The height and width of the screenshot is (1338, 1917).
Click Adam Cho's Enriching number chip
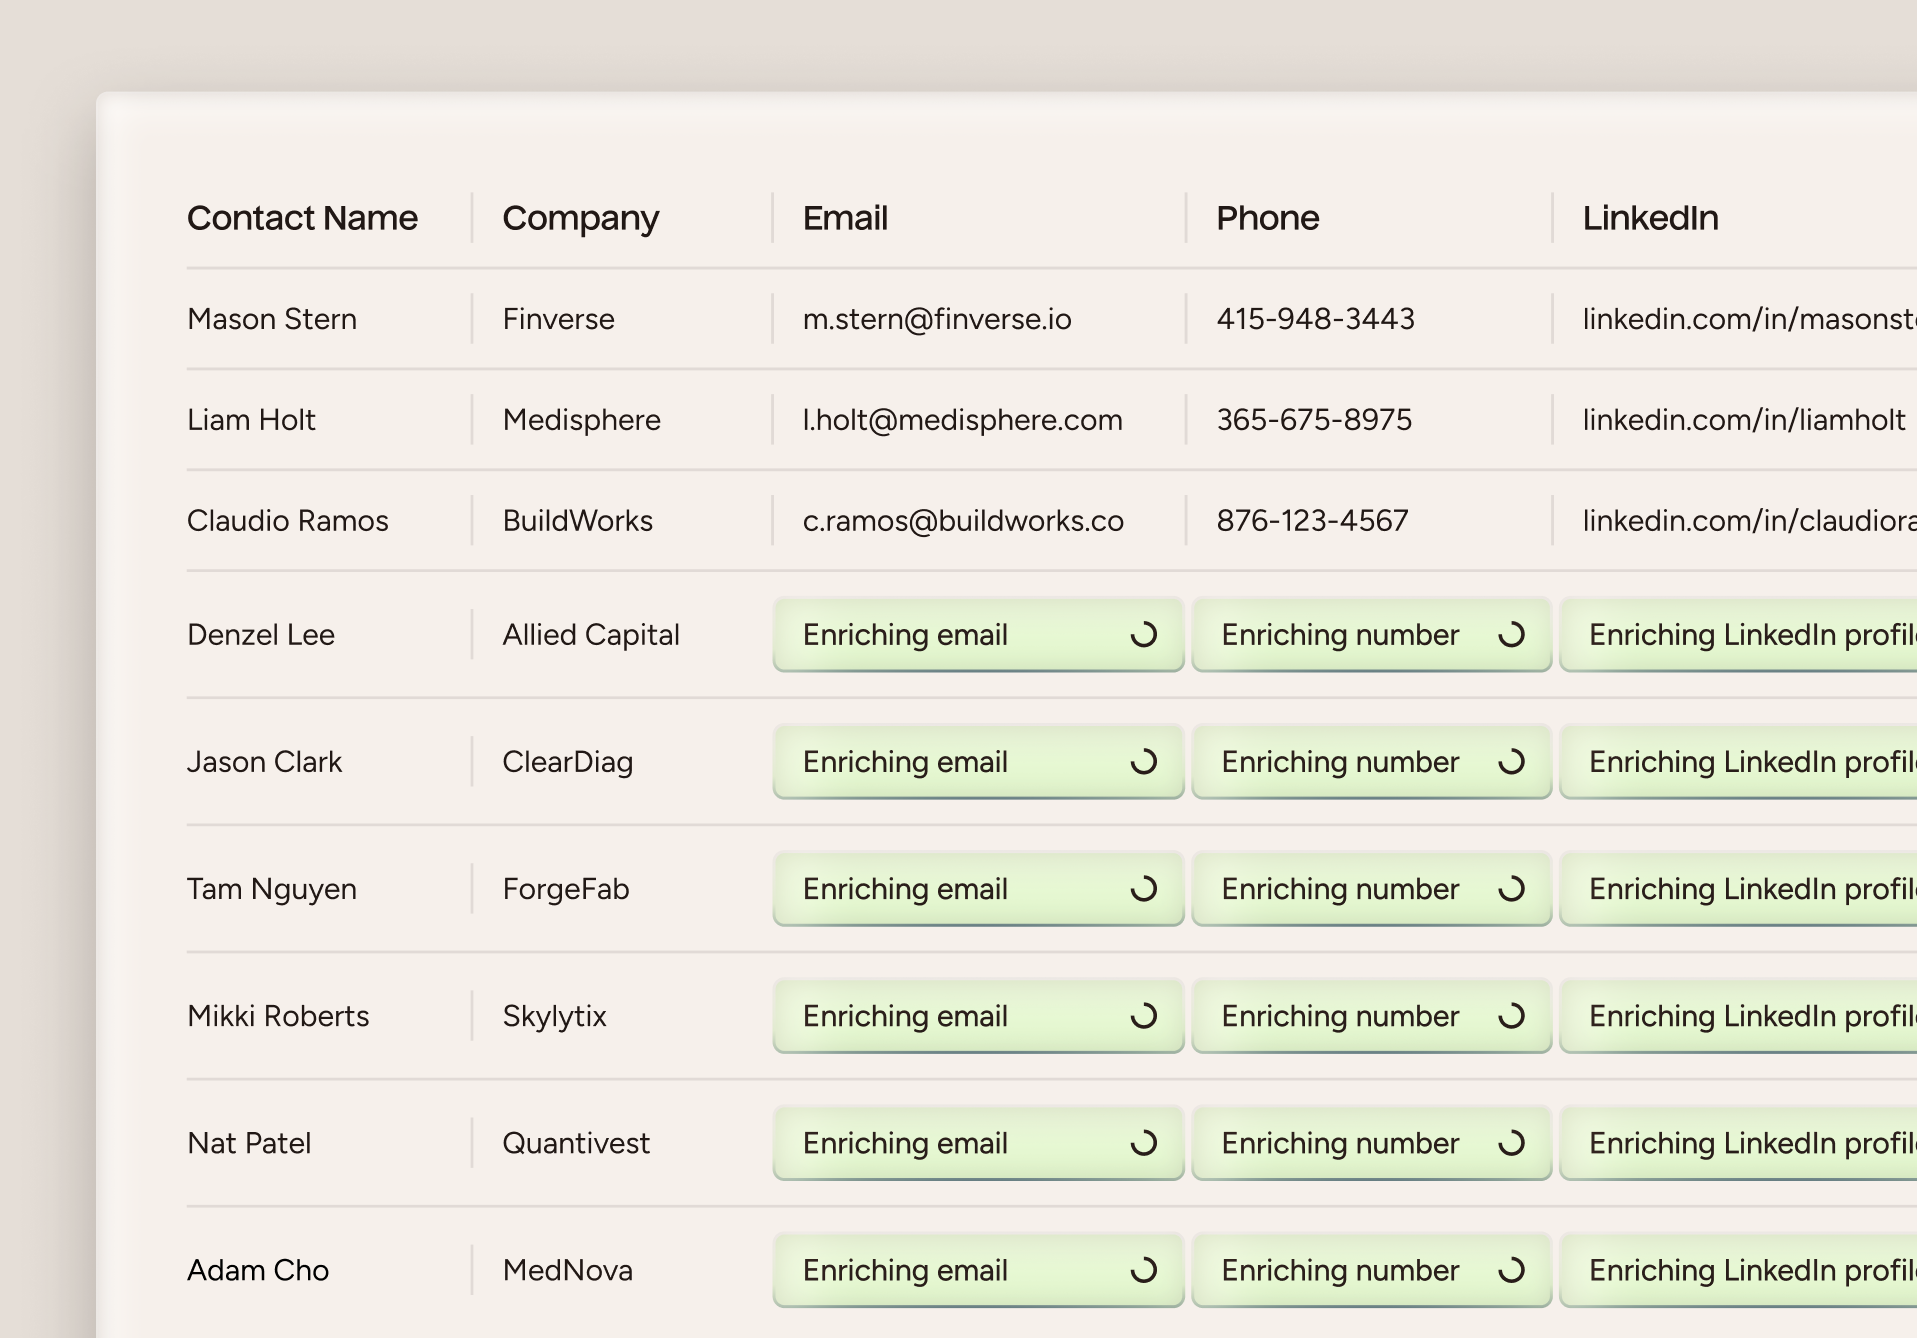pyautogui.click(x=1372, y=1270)
